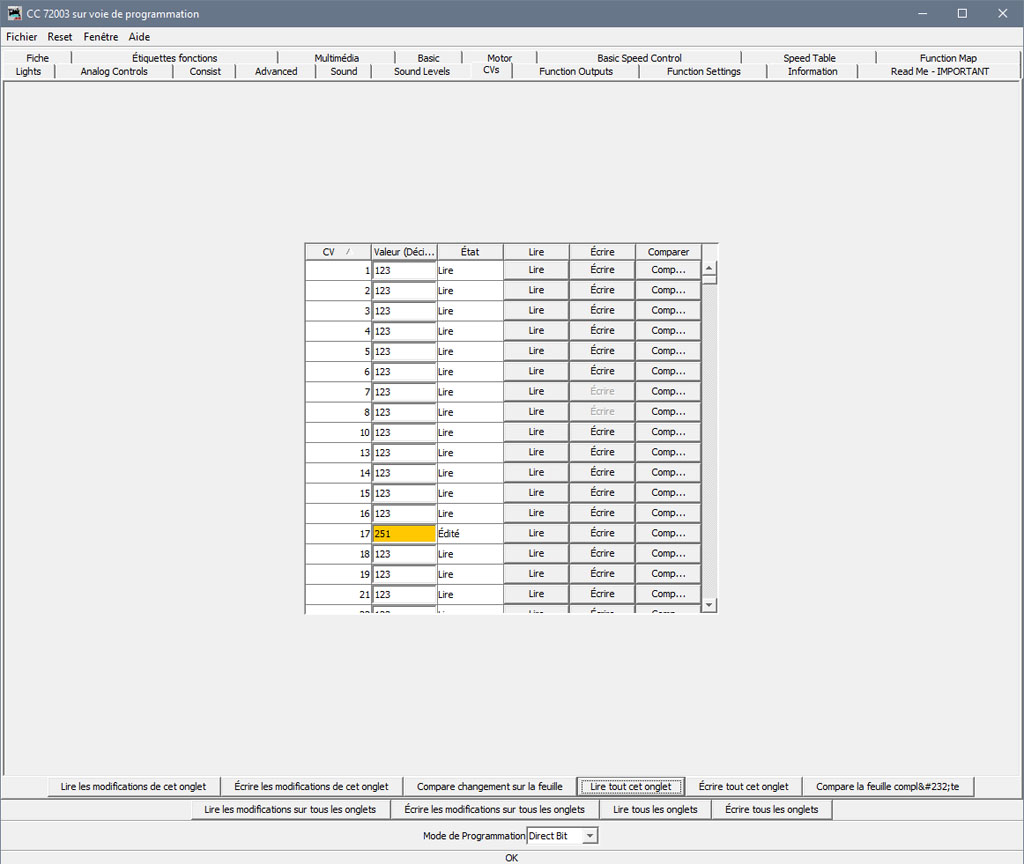Click the Lire button for CV 7
1024x864 pixels.
[x=536, y=391]
